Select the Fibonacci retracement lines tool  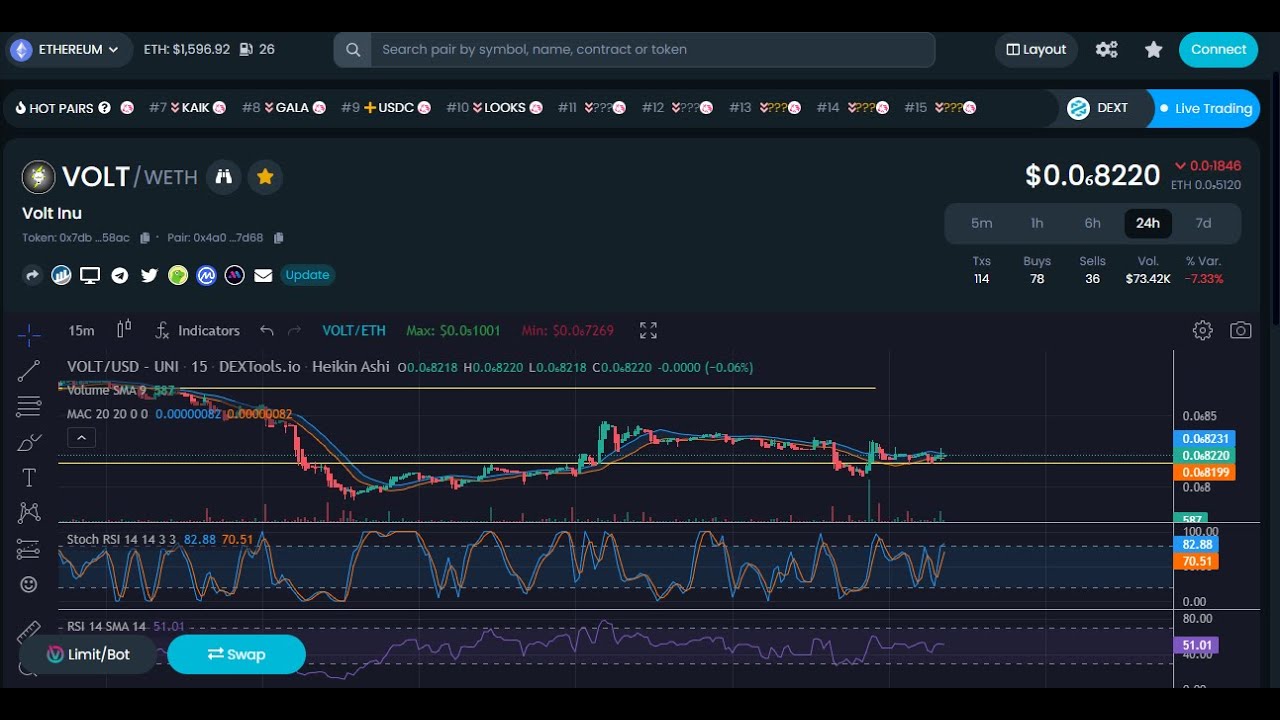point(29,406)
